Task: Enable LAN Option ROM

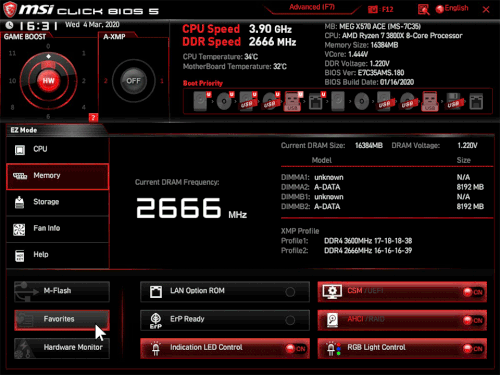Action: [225, 291]
